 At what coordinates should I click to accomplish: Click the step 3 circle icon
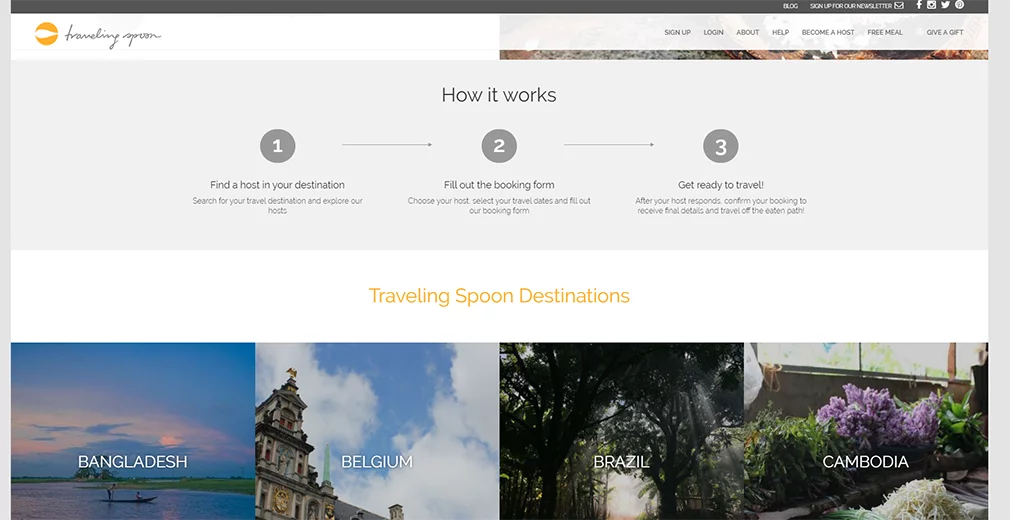click(x=721, y=146)
